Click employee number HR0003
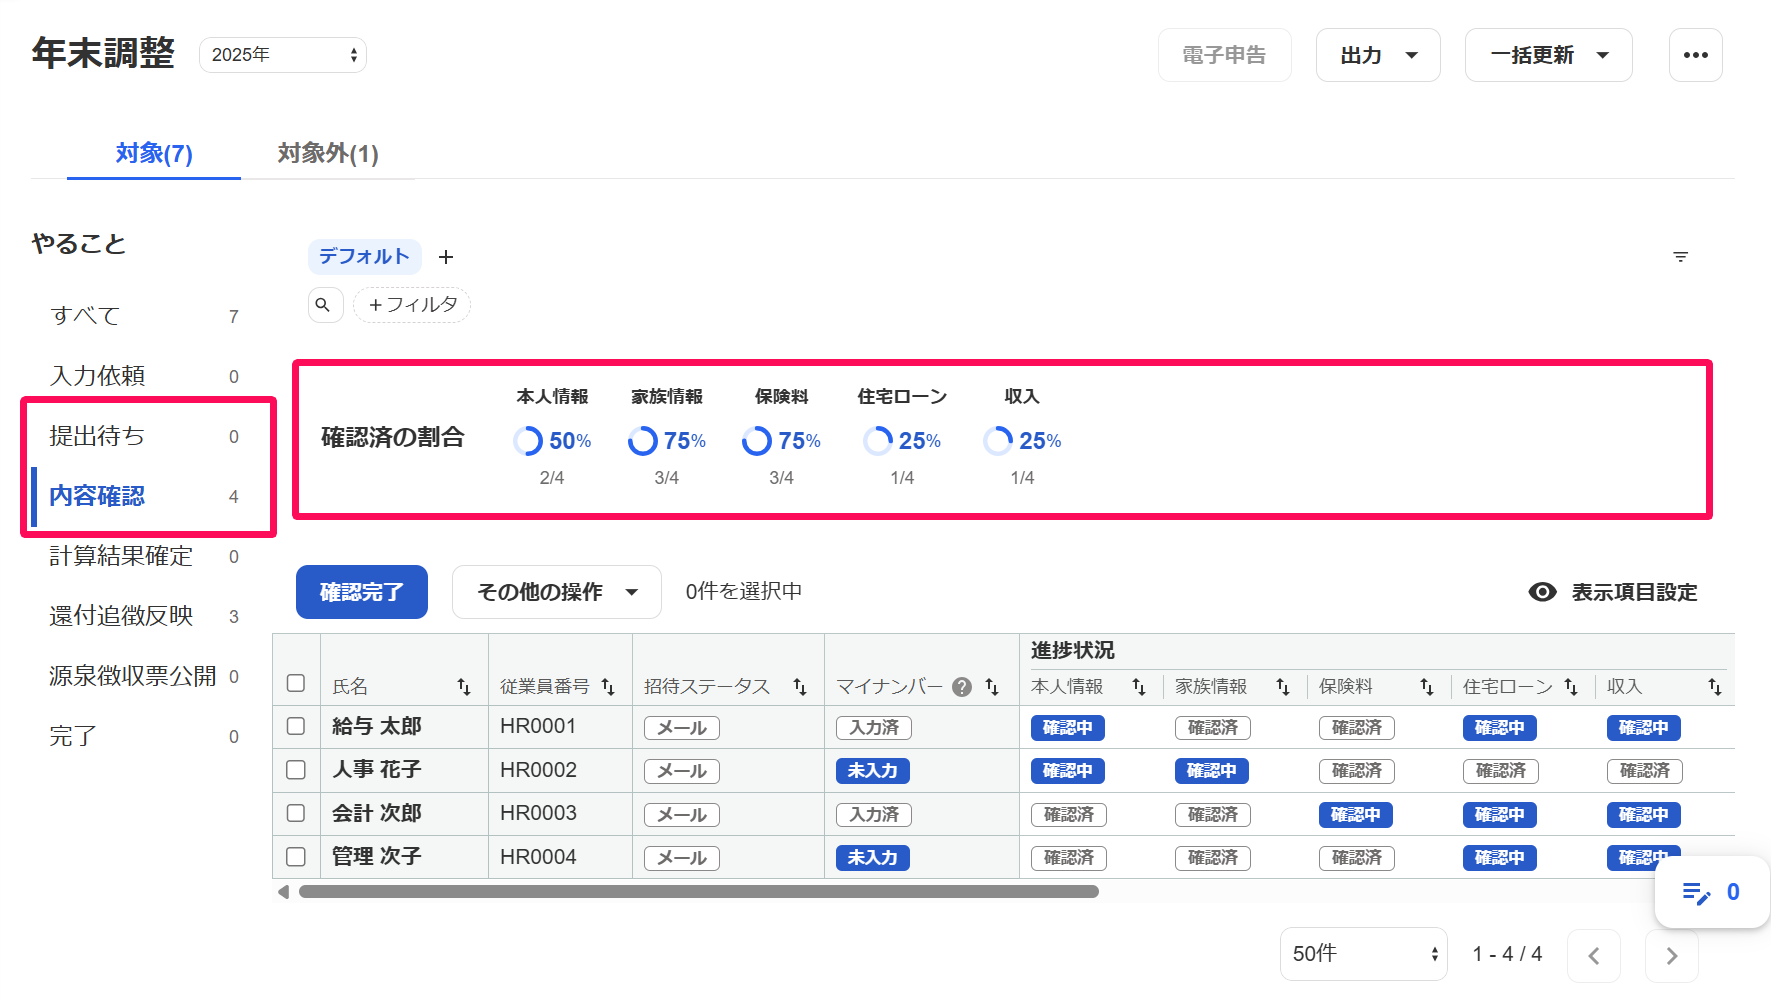The image size is (1771, 999). click(539, 814)
